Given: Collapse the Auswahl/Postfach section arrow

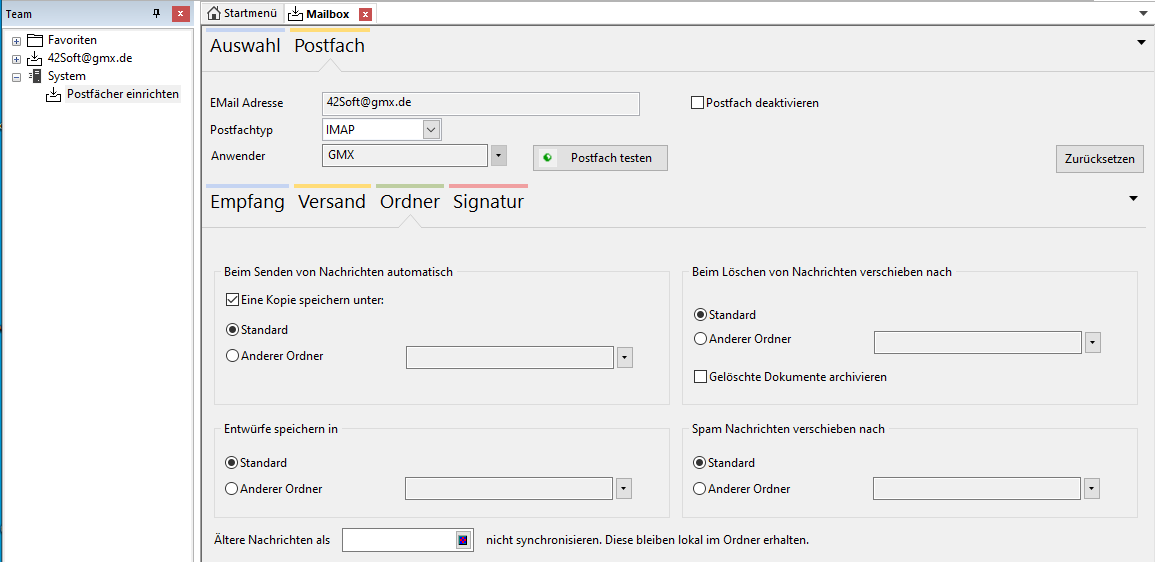Looking at the screenshot, I should tap(1142, 43).
